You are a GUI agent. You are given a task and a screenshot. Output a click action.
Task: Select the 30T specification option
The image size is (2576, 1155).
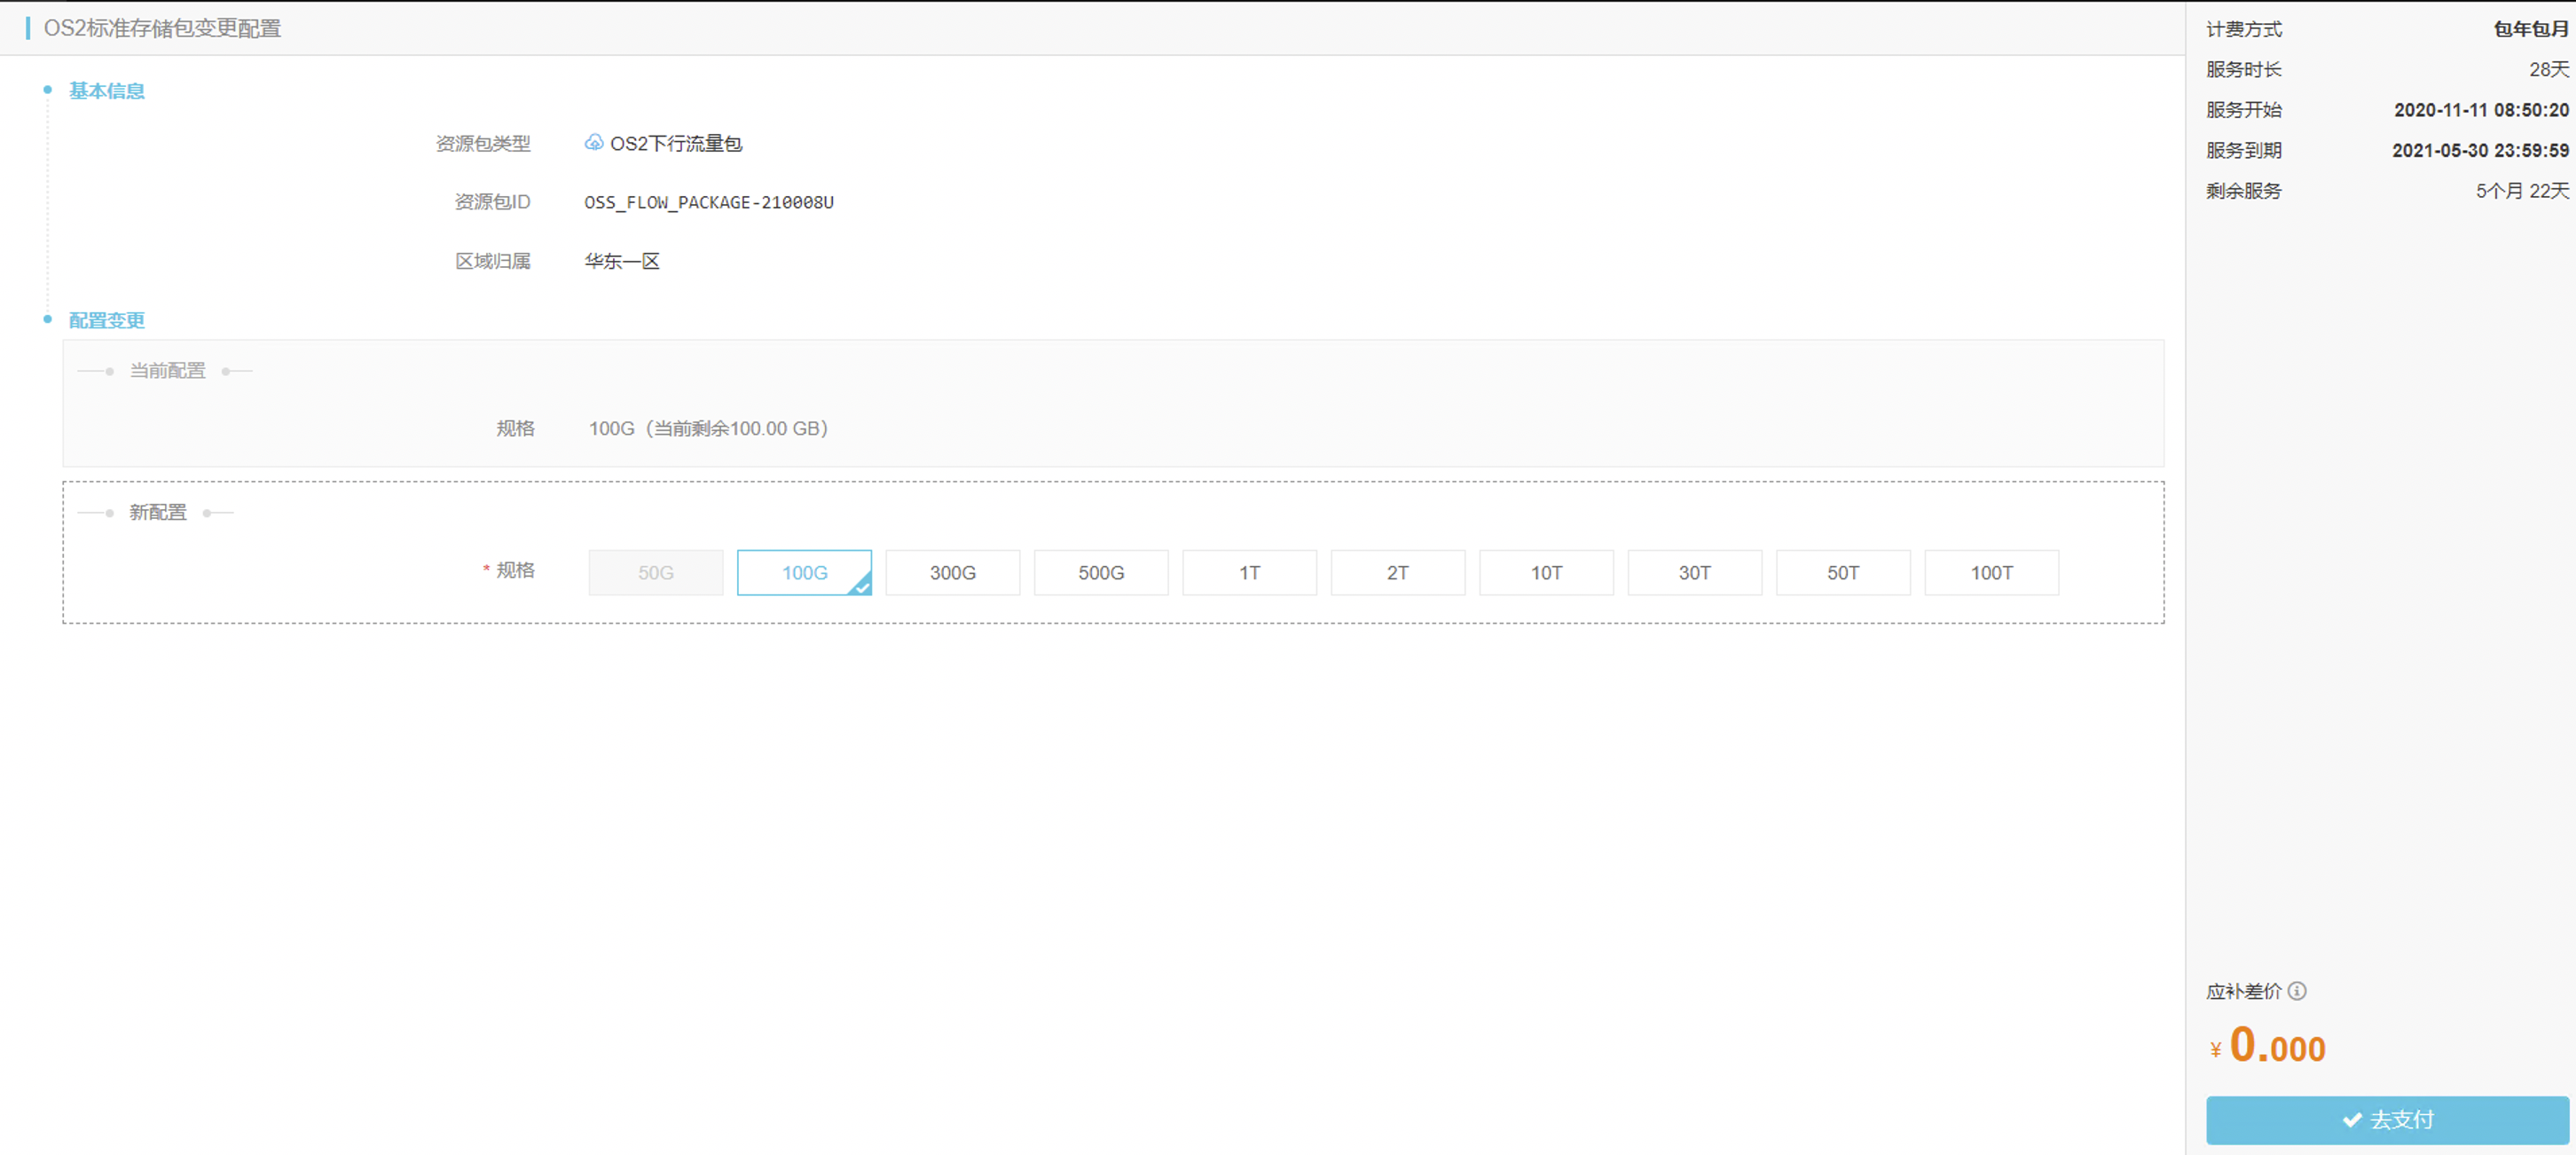1694,573
